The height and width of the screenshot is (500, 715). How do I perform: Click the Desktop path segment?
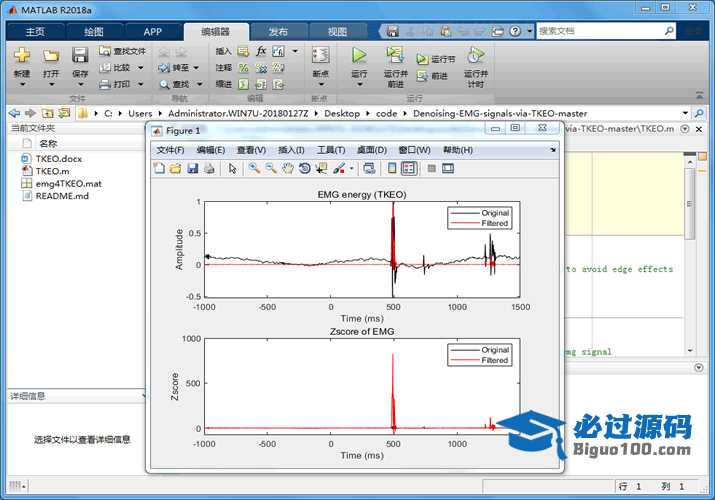click(x=342, y=113)
